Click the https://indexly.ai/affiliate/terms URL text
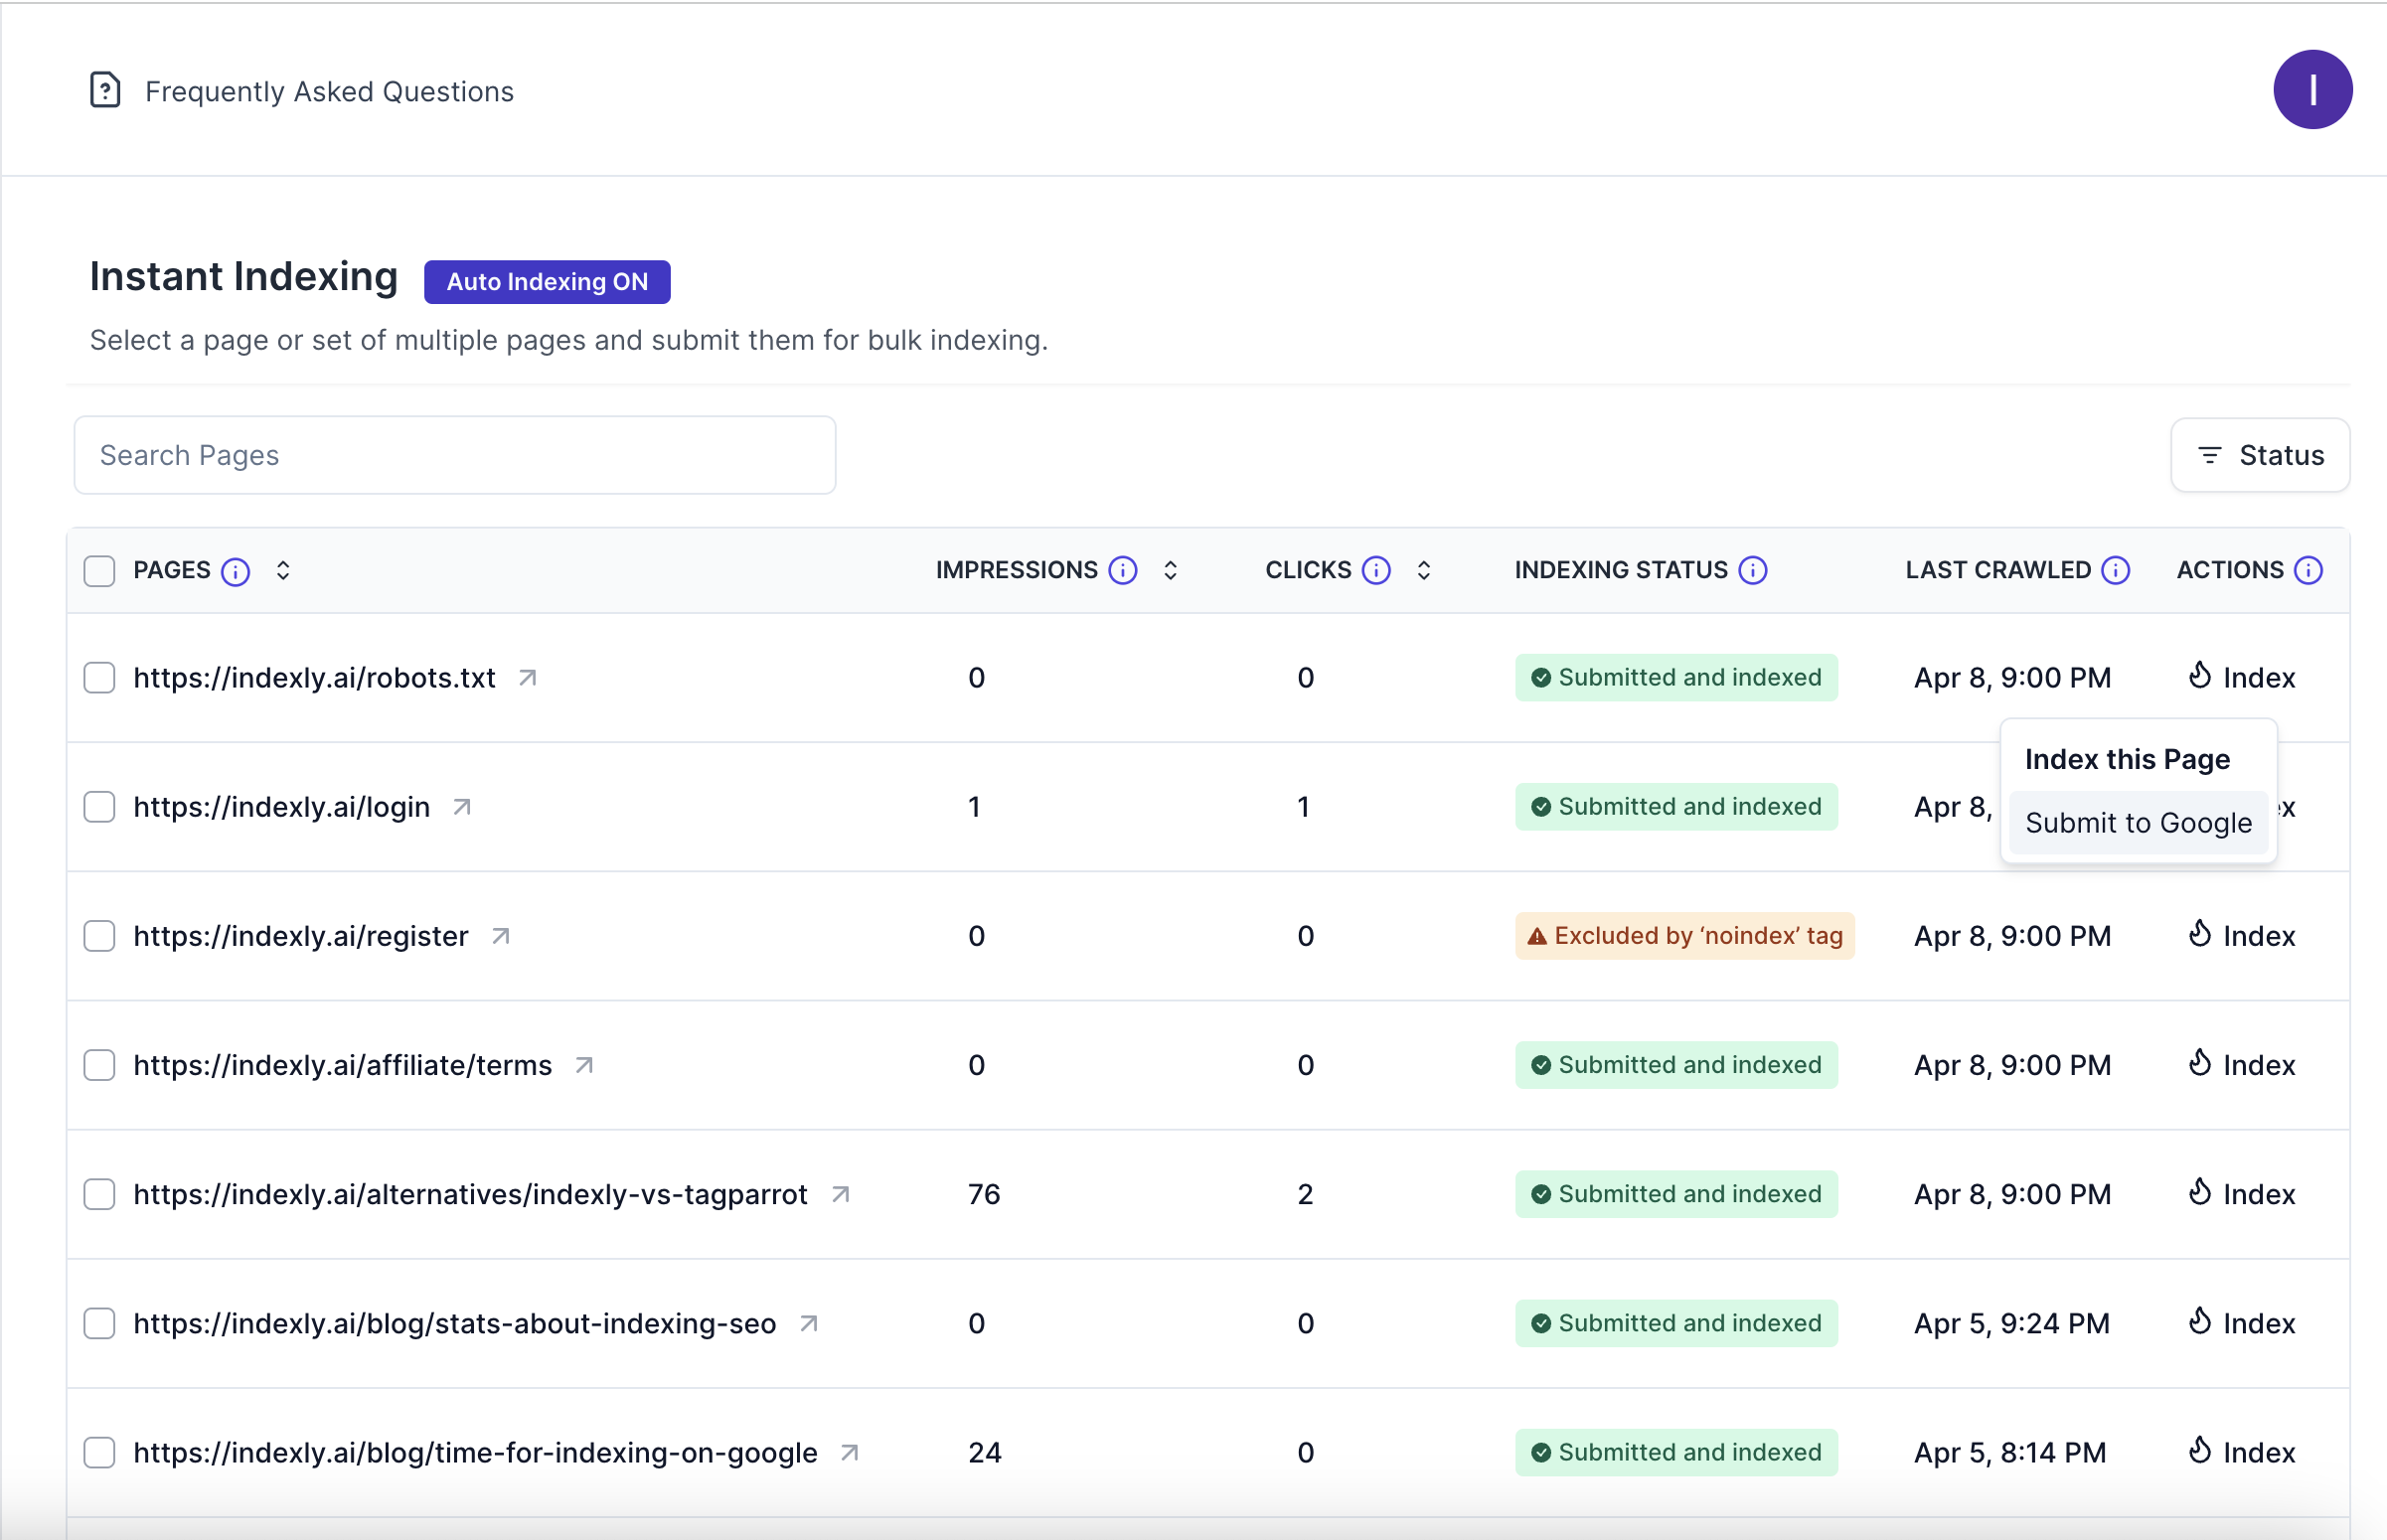Image resolution: width=2387 pixels, height=1540 pixels. click(342, 1065)
